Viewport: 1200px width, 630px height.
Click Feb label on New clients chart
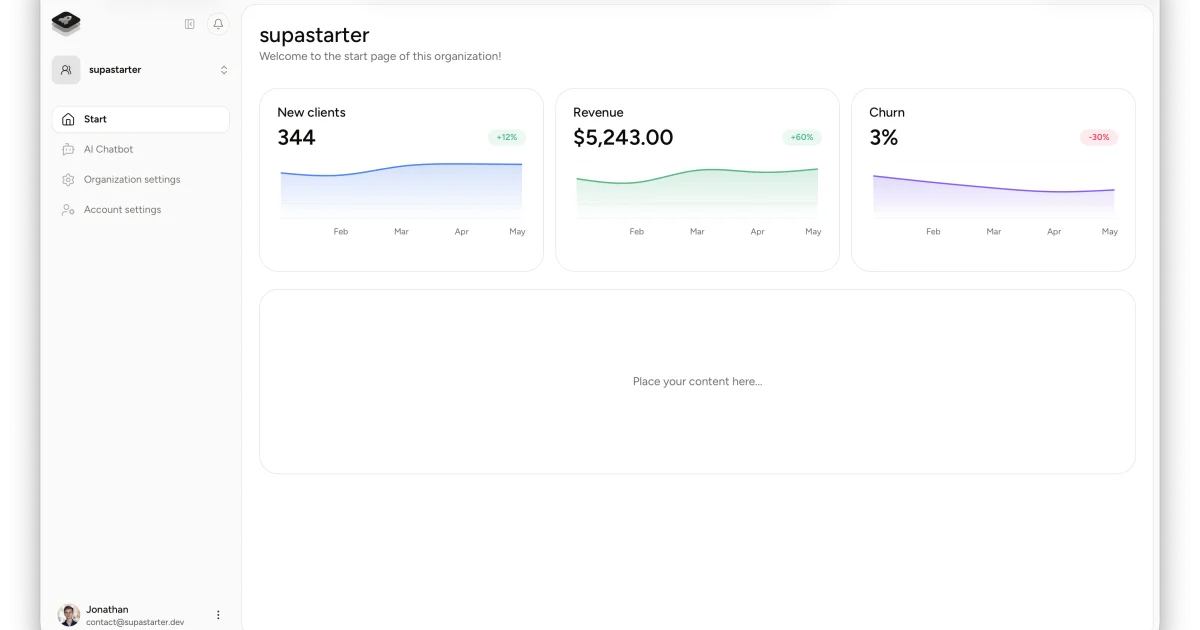click(341, 231)
